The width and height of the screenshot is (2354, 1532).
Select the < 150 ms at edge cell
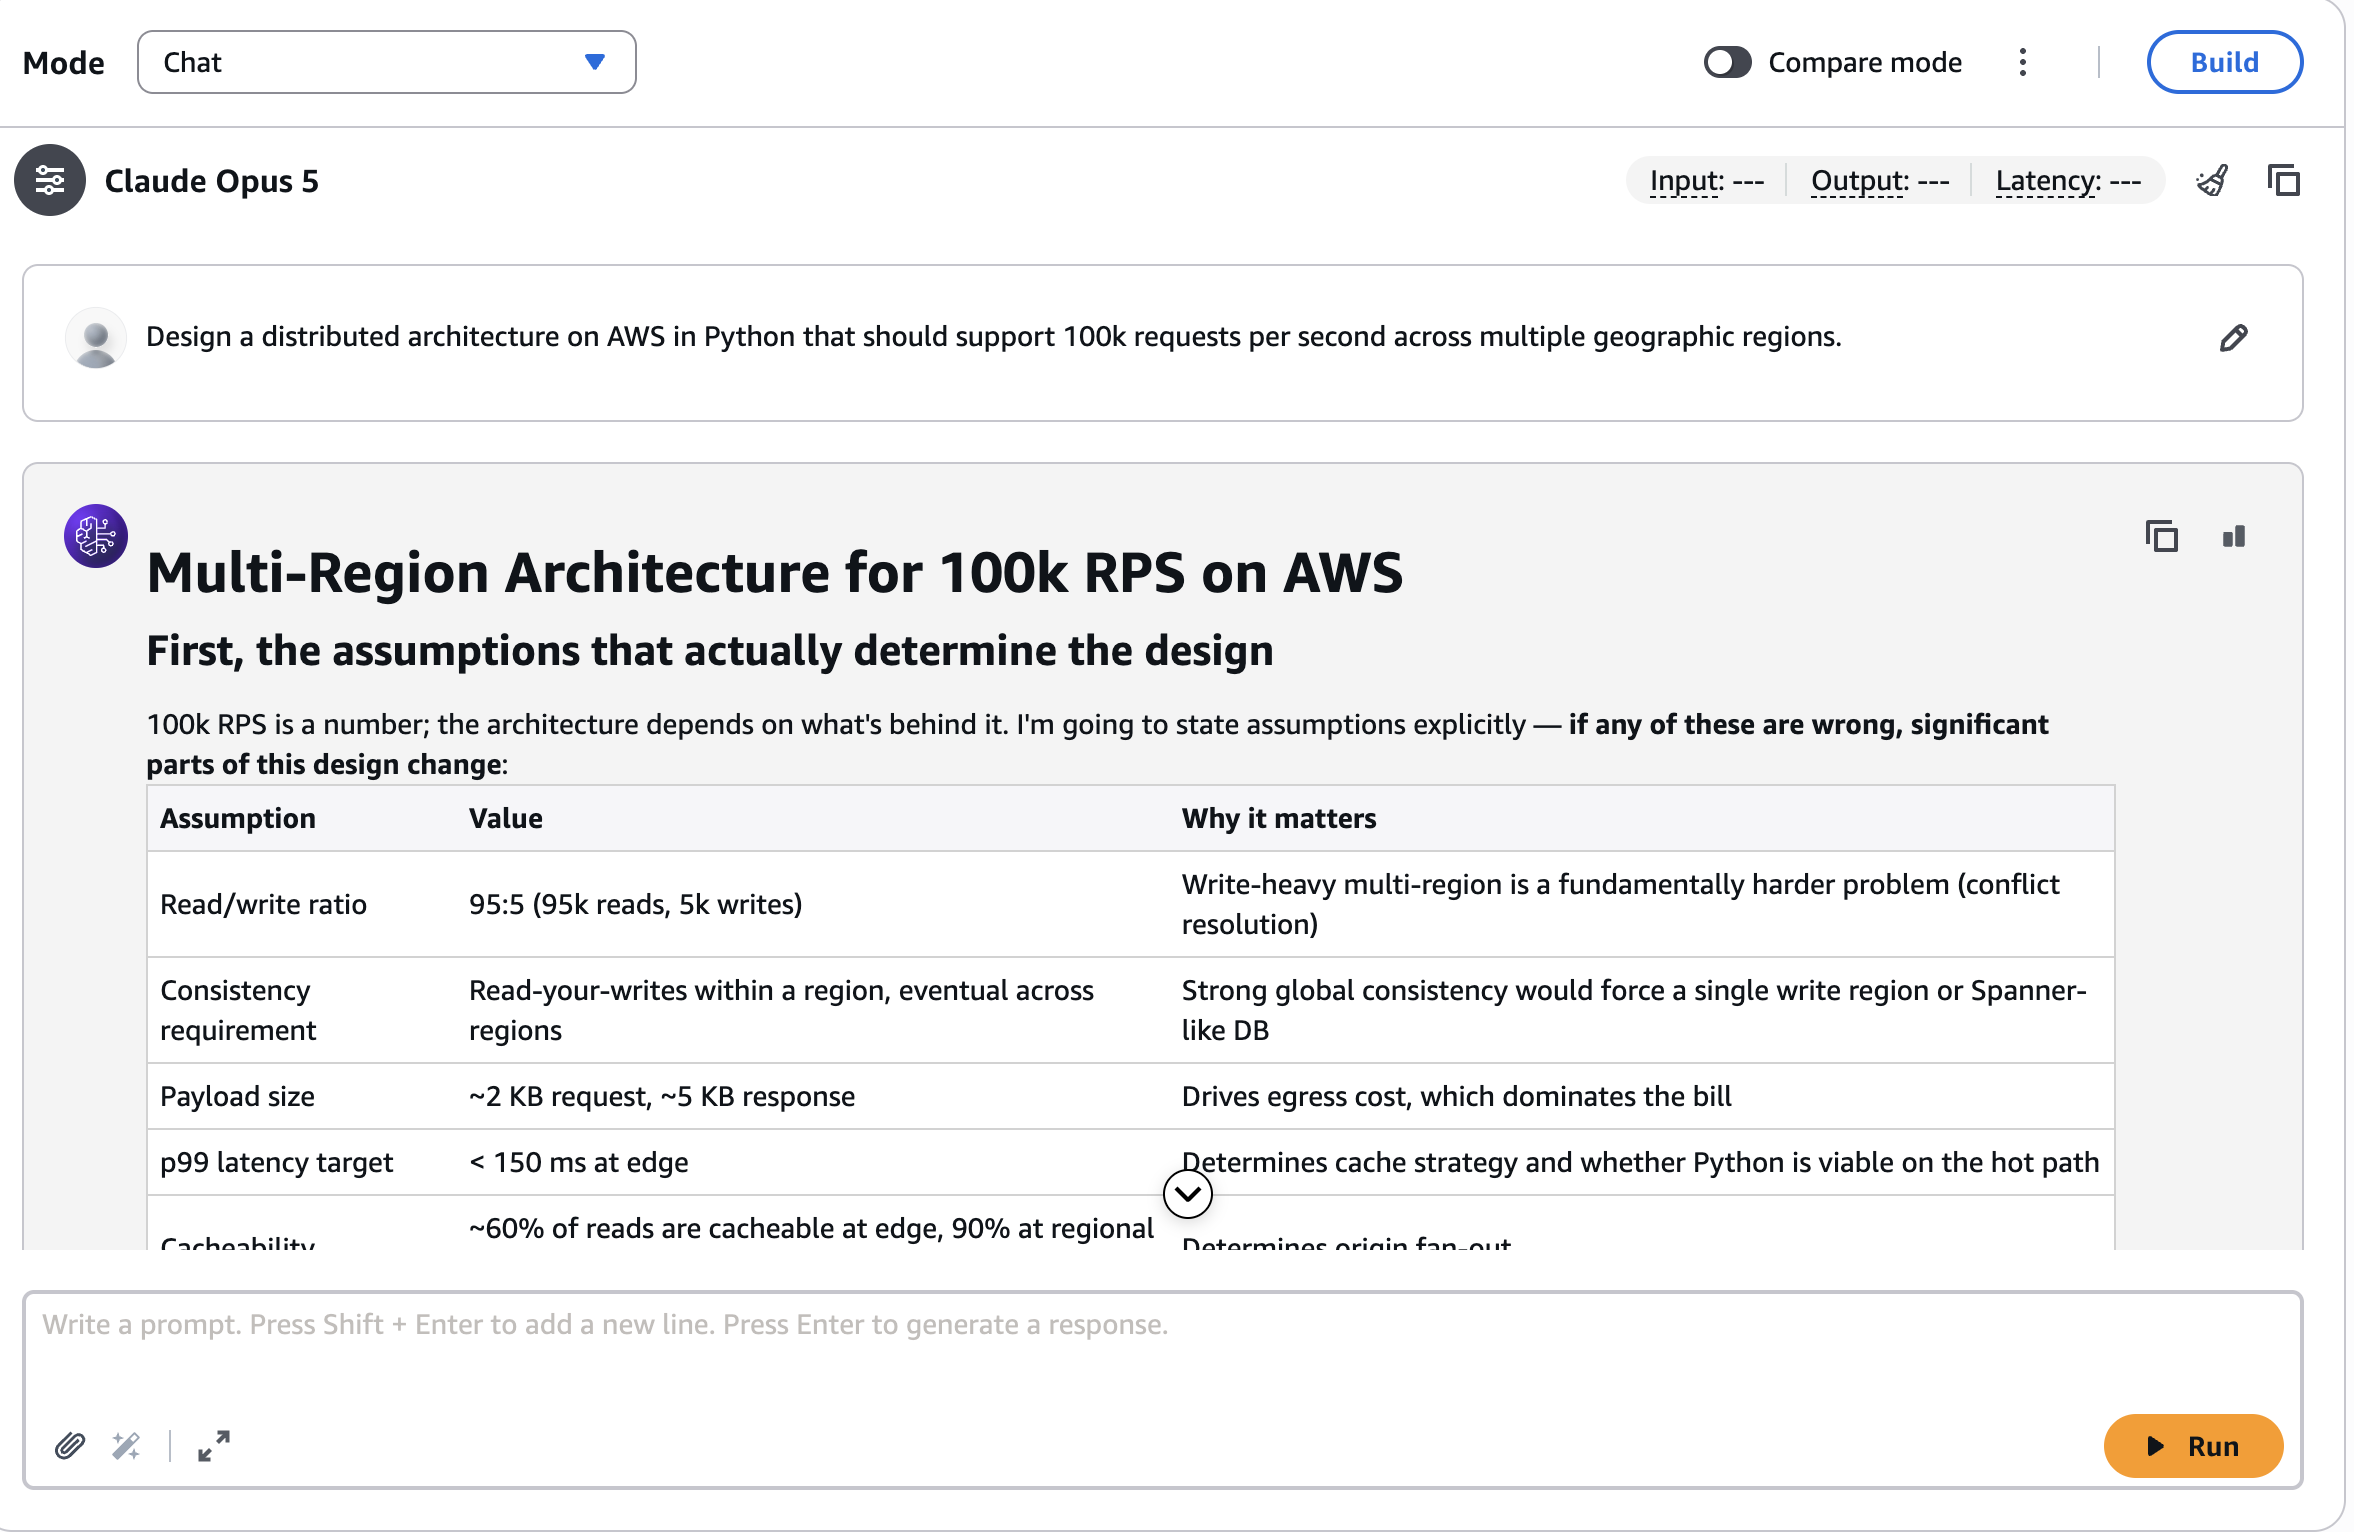[813, 1162]
